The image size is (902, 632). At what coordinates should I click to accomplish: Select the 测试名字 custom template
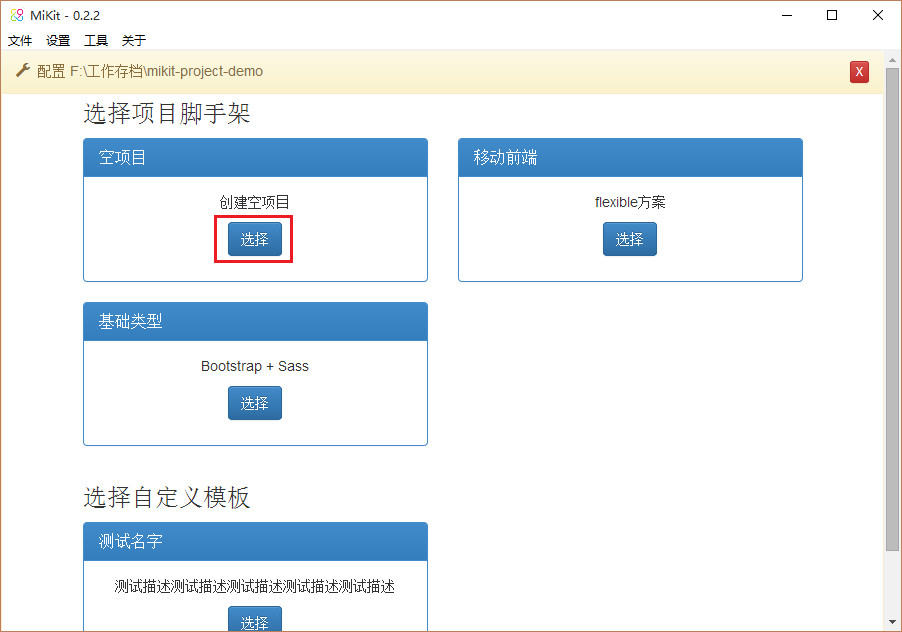pyautogui.click(x=255, y=619)
